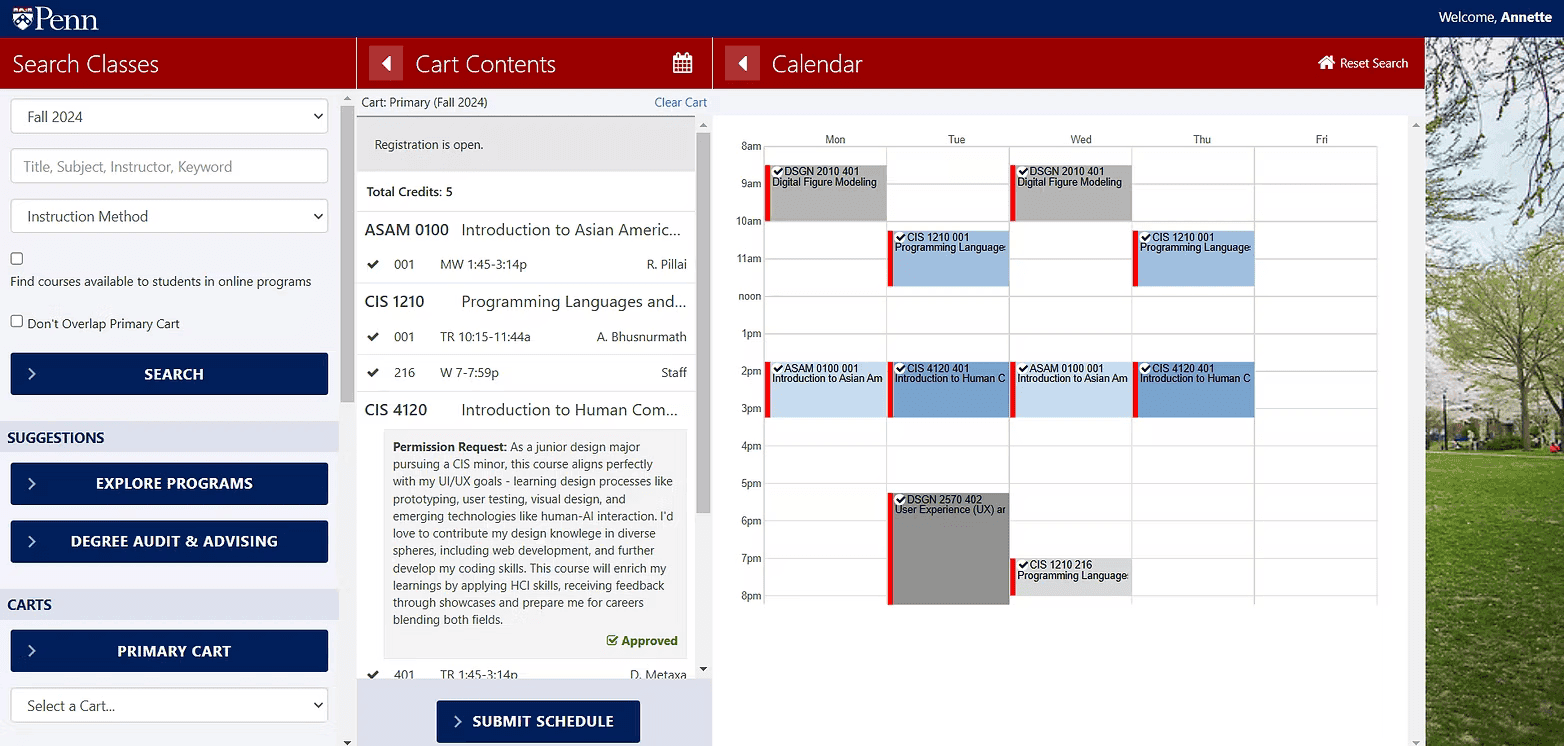Click chevron icon on Degree Audit & Advising

pos(32,542)
